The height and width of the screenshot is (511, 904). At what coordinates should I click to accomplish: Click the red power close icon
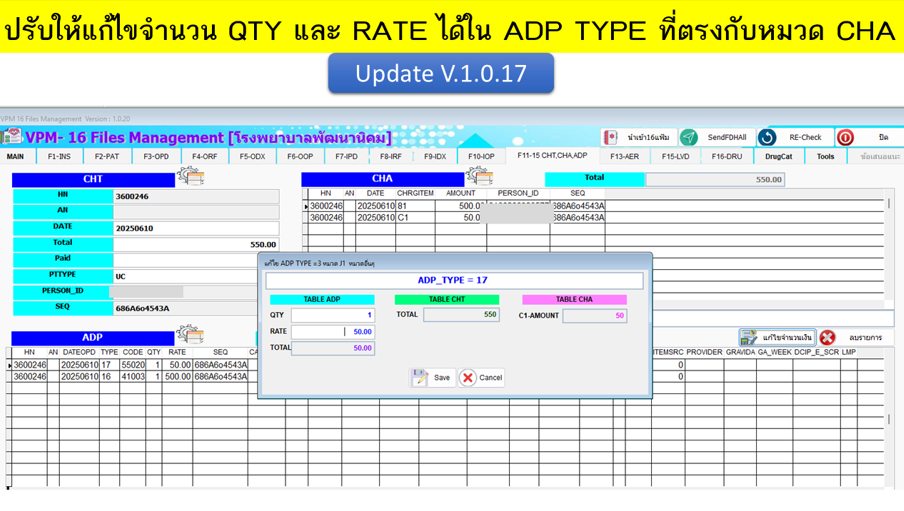(845, 137)
